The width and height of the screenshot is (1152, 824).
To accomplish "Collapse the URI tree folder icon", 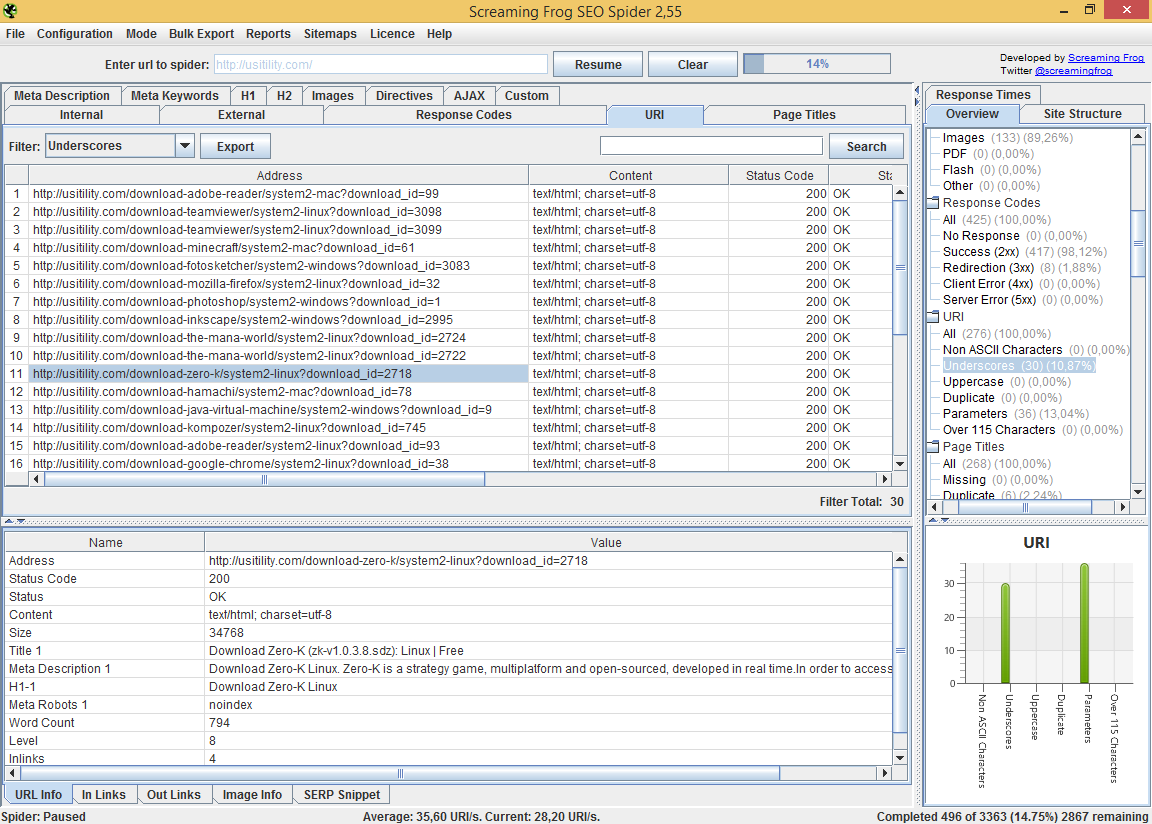I will (933, 317).
